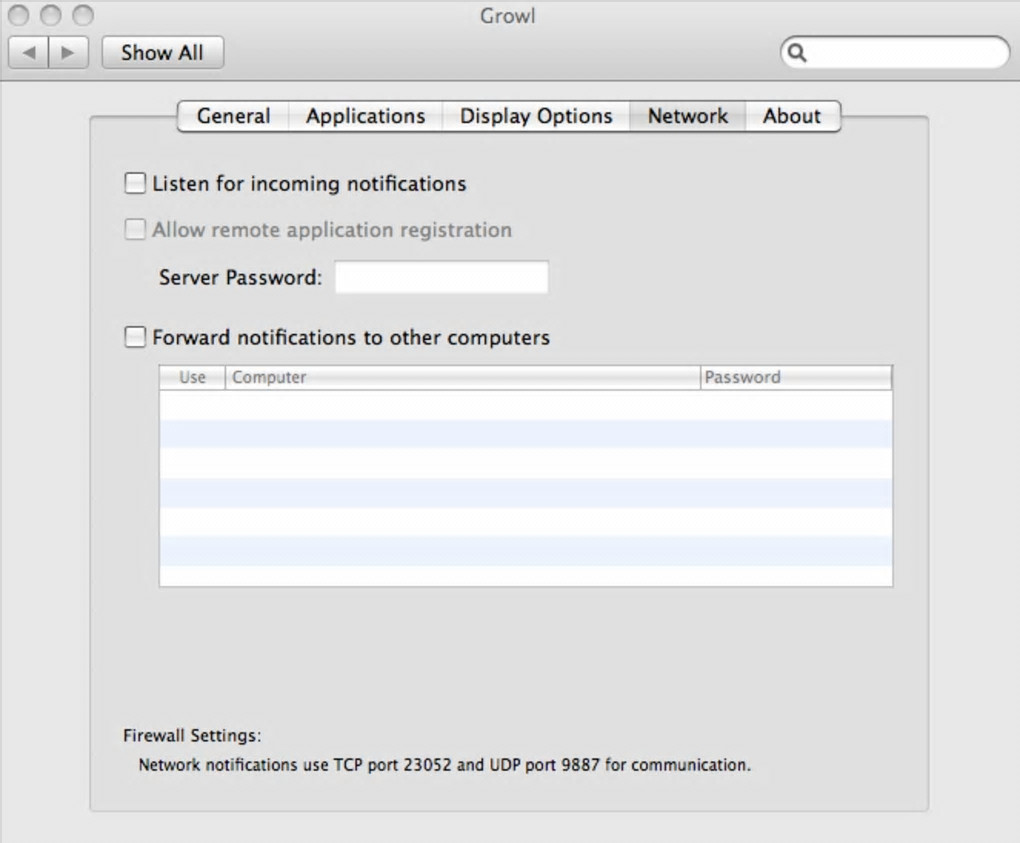
Task: Click the search magnifier icon
Action: [x=797, y=53]
